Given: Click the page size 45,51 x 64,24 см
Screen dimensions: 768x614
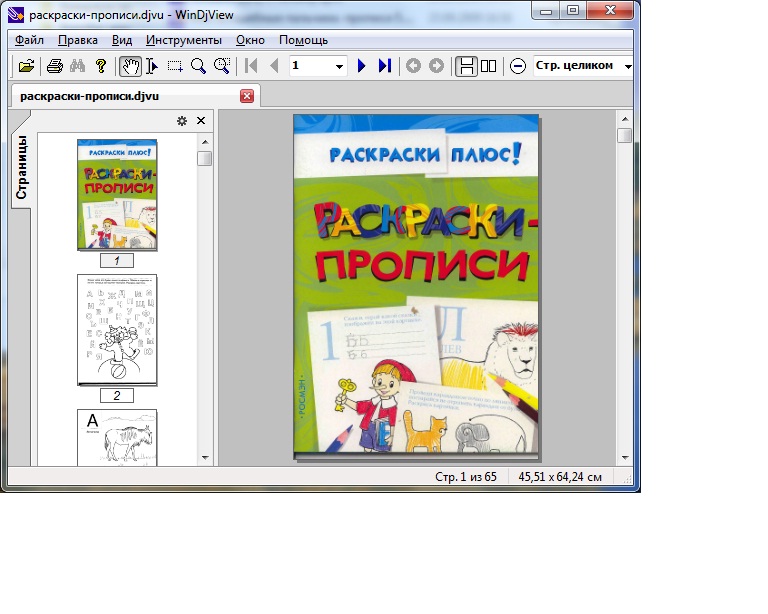Looking at the screenshot, I should pos(560,477).
